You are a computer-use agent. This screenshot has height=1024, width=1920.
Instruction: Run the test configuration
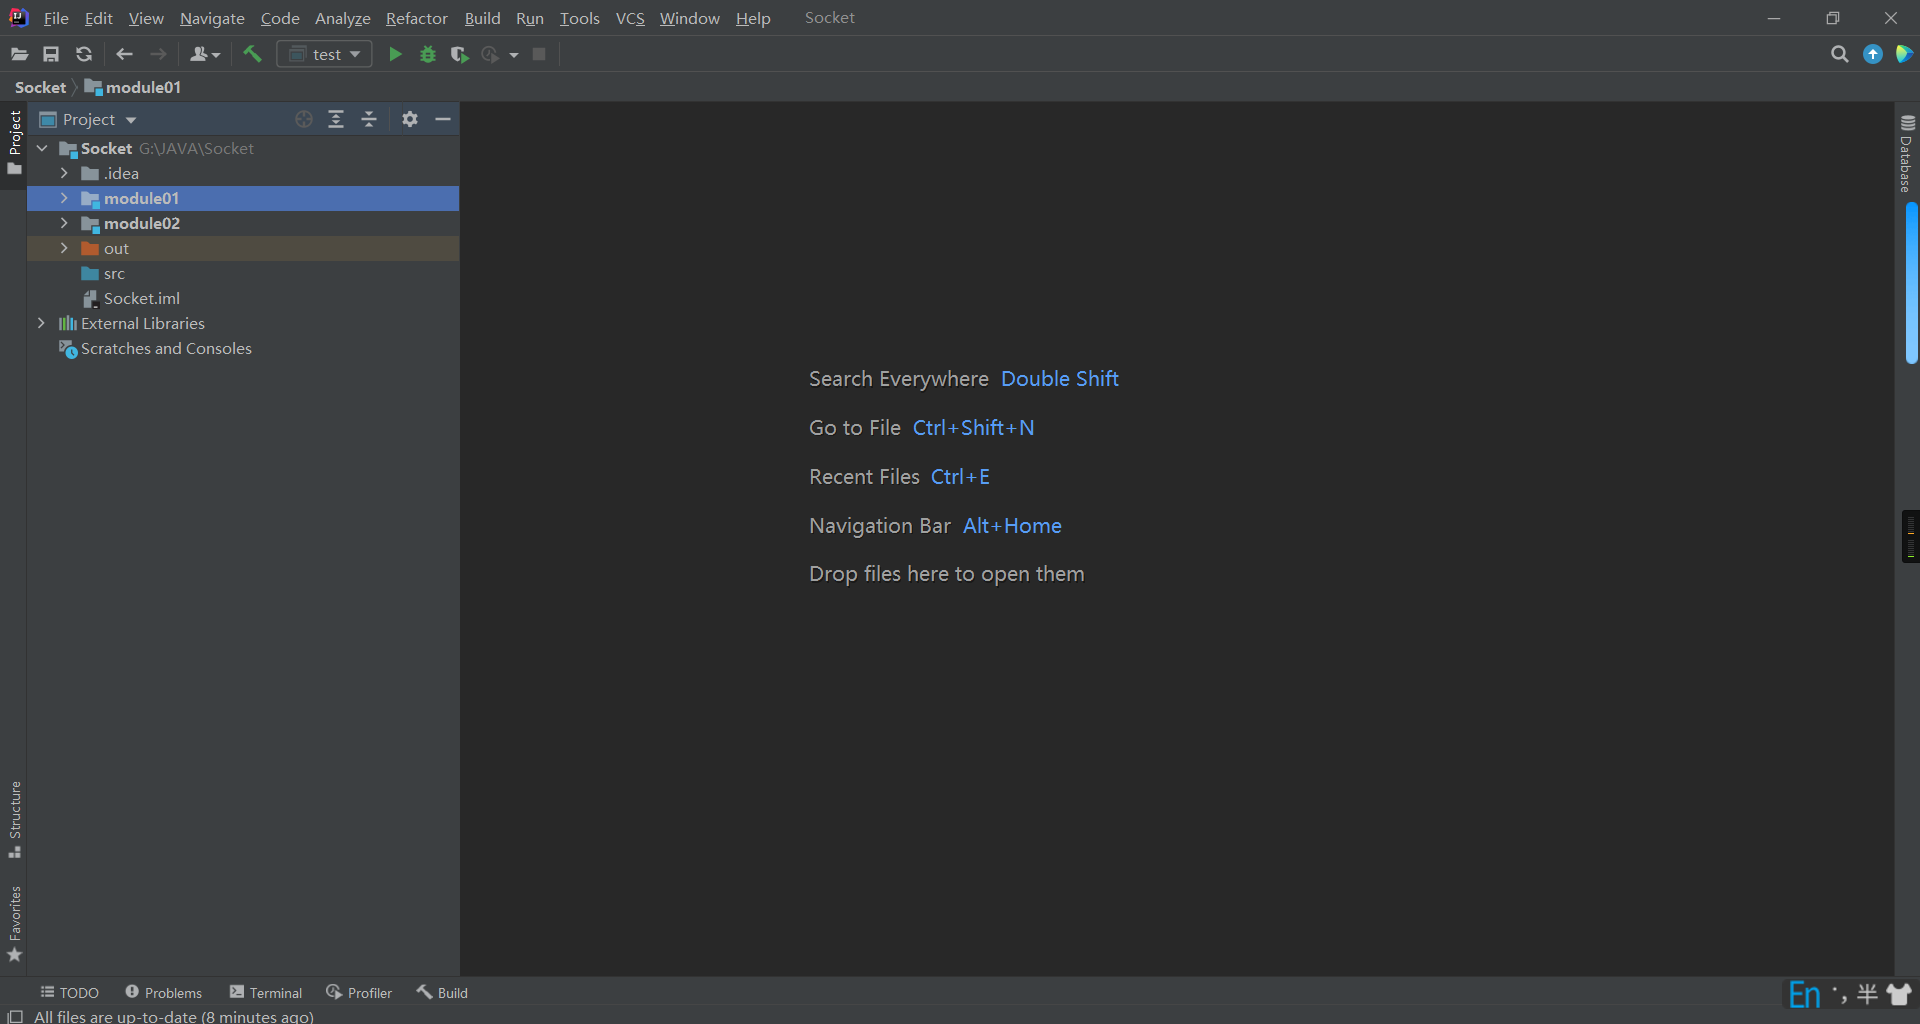pos(395,54)
